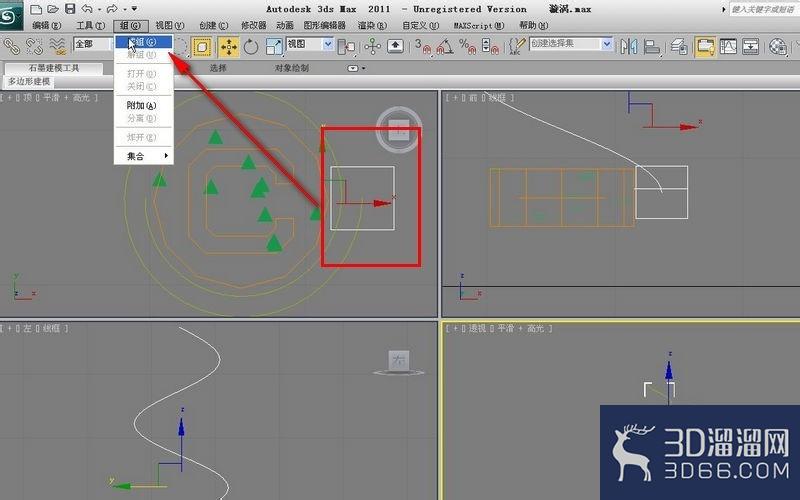Screen dimensions: 800x500
Task: Click the ribbon minimize toggle button
Action: pos(353,68)
